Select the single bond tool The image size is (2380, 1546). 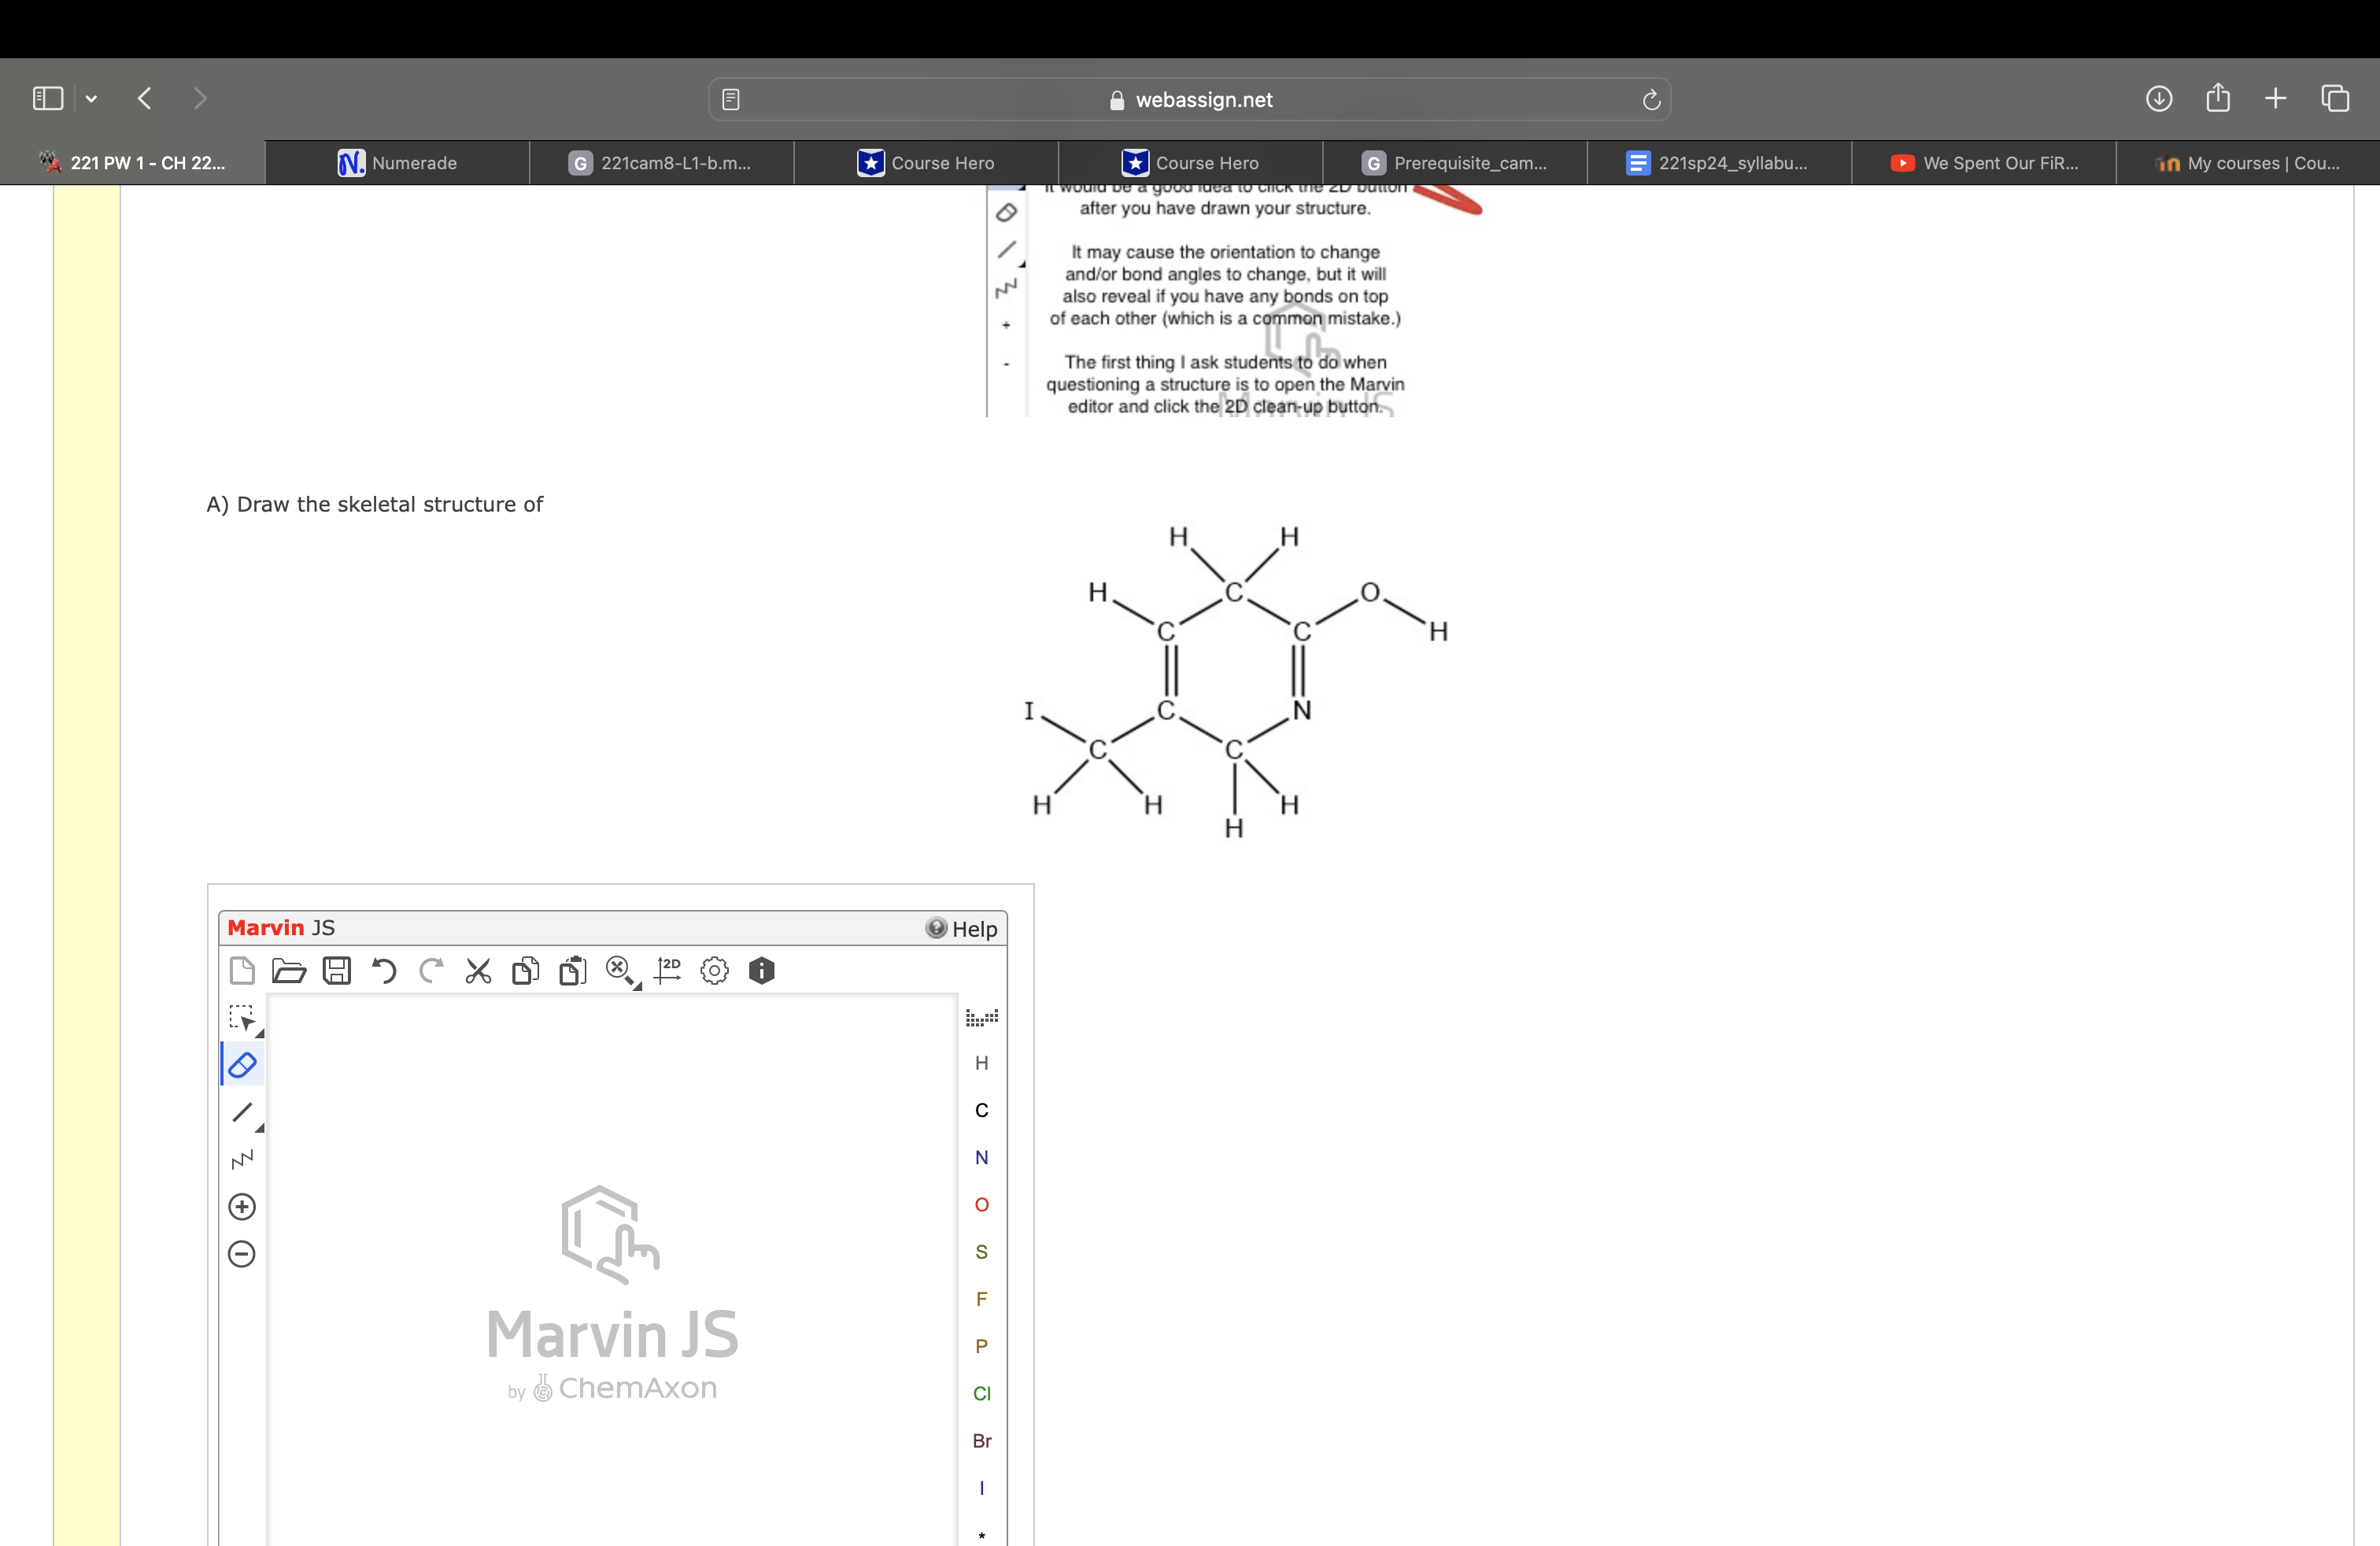(243, 1113)
